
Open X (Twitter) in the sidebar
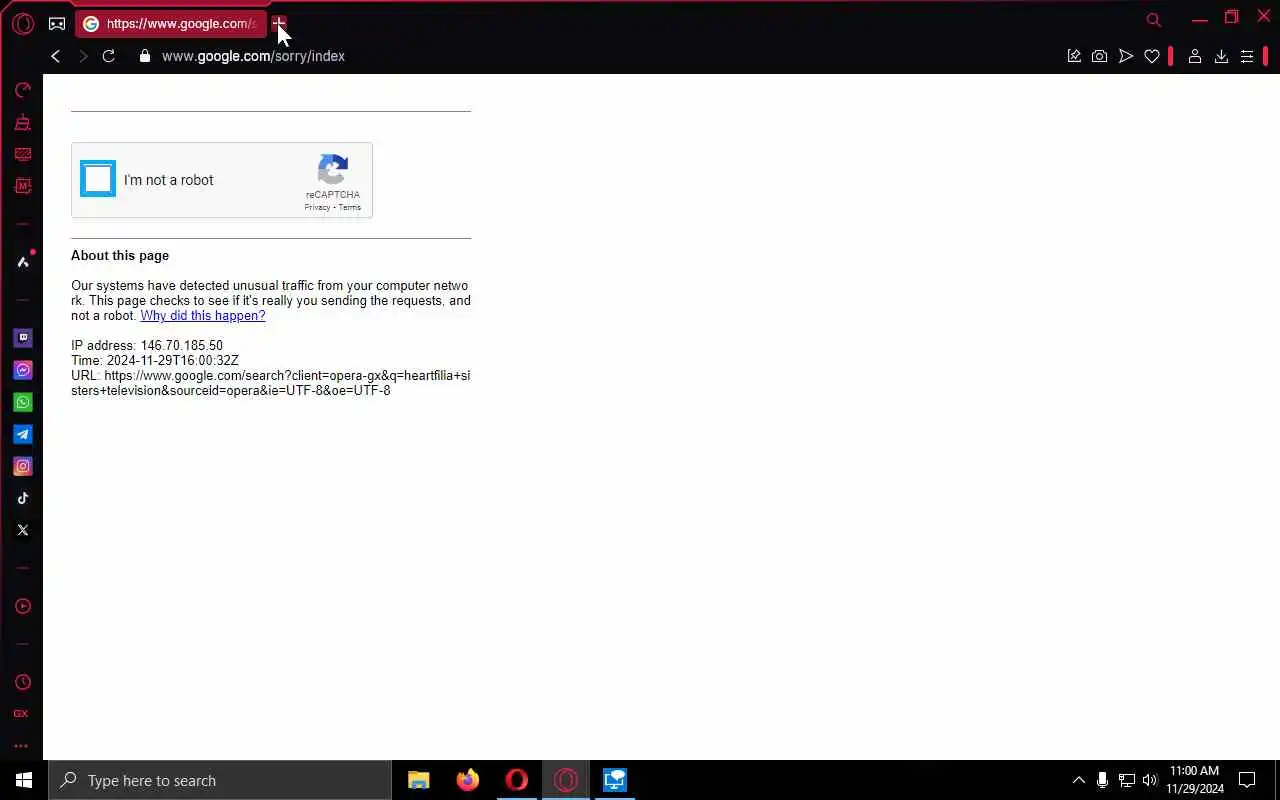[x=22, y=530]
